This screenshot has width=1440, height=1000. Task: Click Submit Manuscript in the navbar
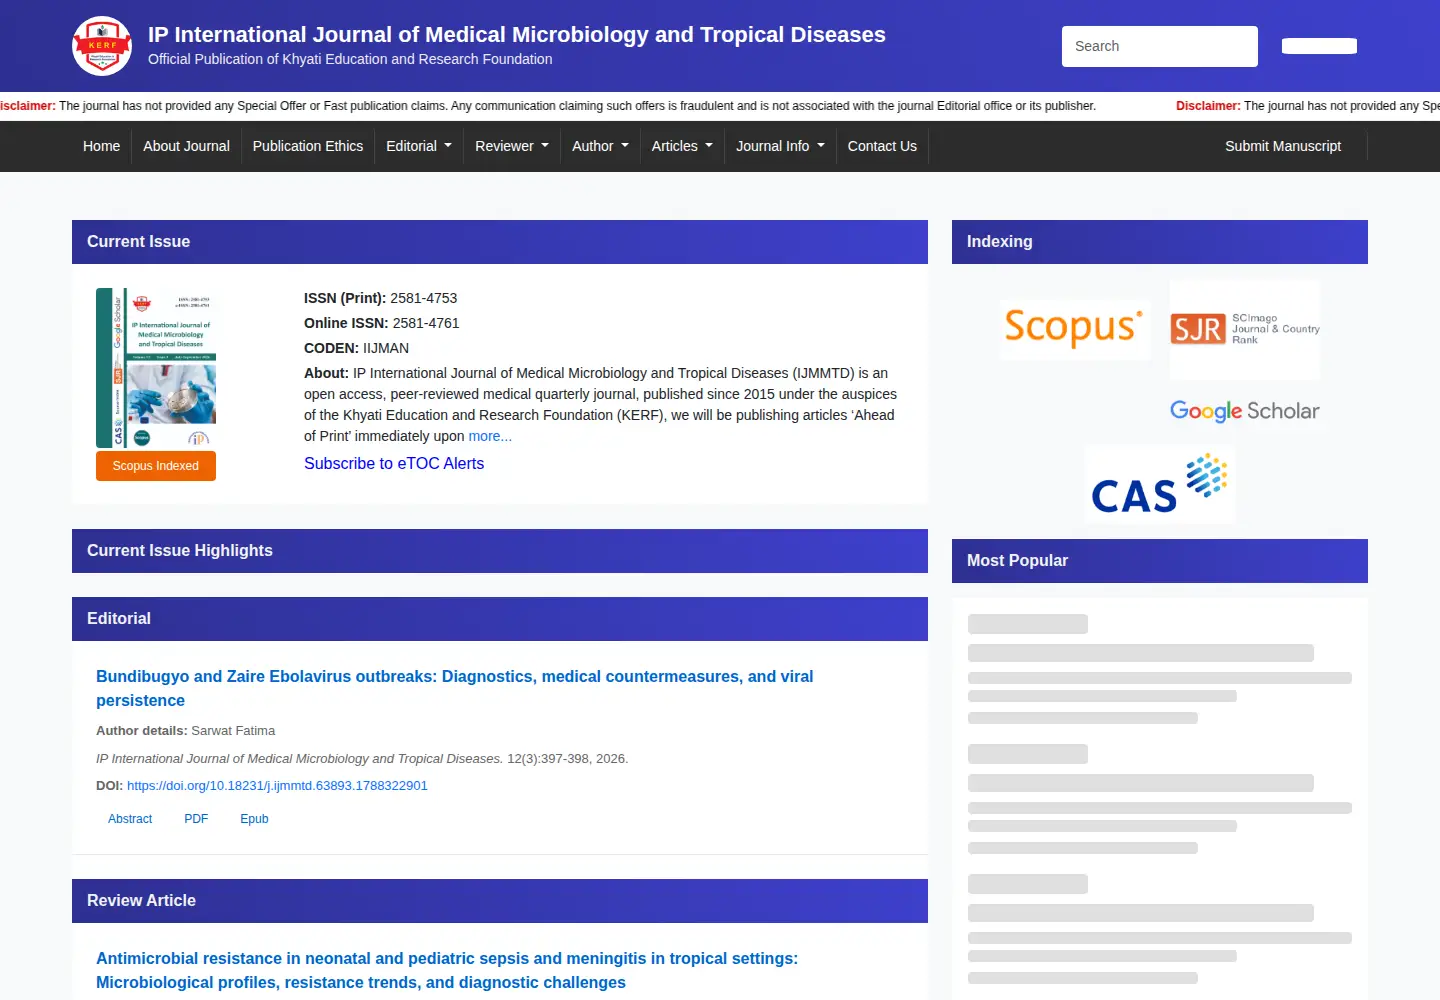[1283, 146]
